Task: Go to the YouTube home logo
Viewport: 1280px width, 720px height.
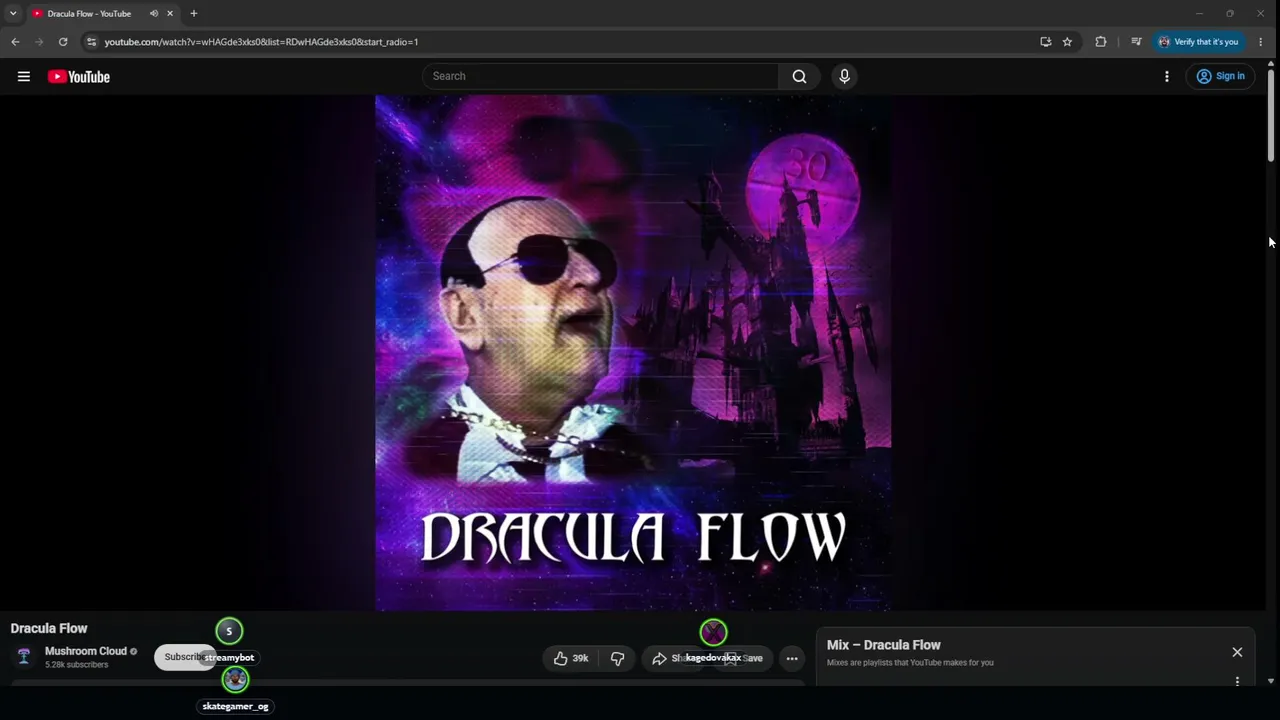Action: point(79,77)
